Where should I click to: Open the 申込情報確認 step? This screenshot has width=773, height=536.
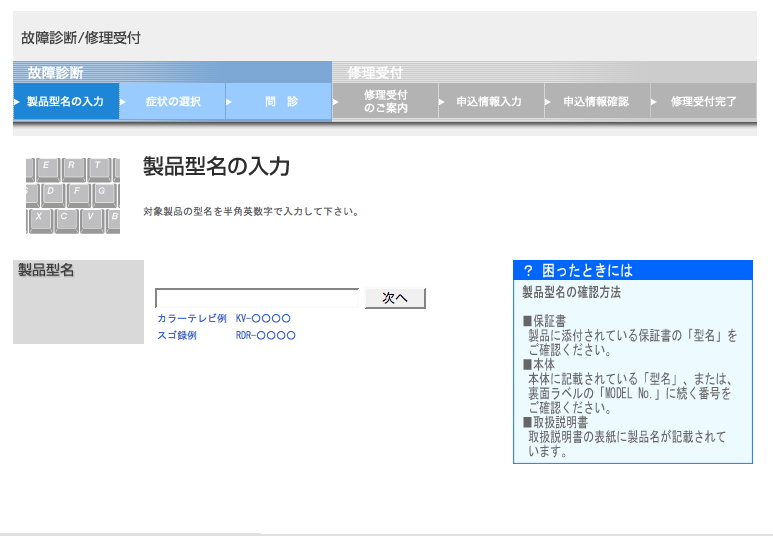coord(595,102)
